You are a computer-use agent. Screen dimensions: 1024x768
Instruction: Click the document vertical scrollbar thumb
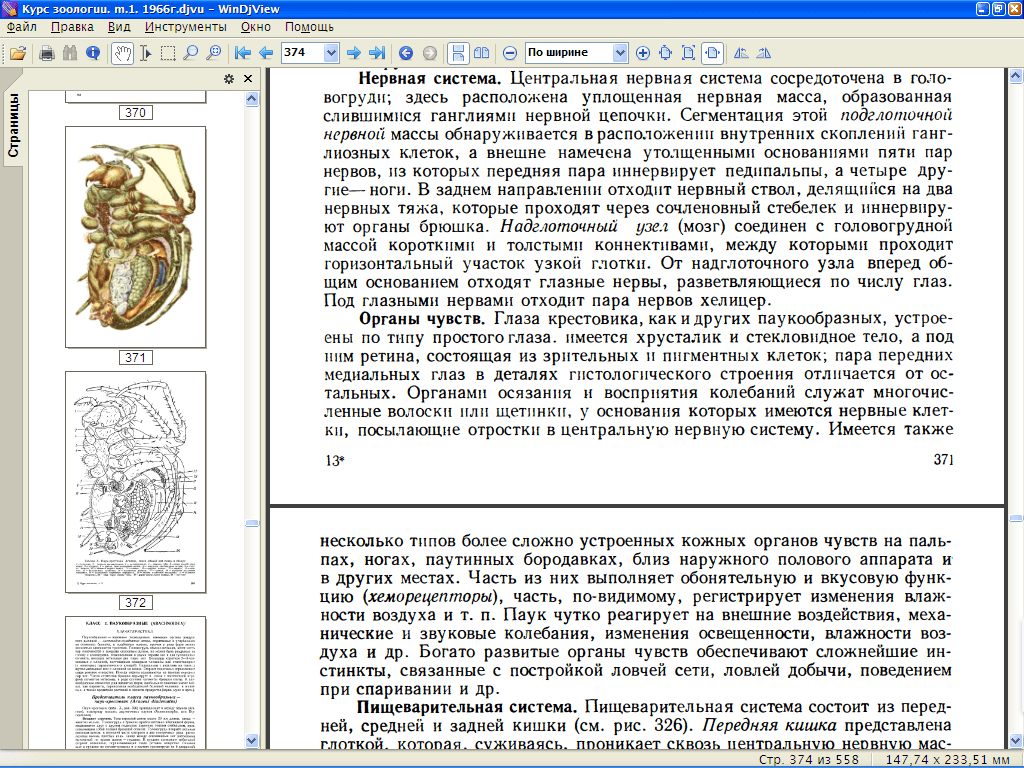pyautogui.click(x=1016, y=518)
